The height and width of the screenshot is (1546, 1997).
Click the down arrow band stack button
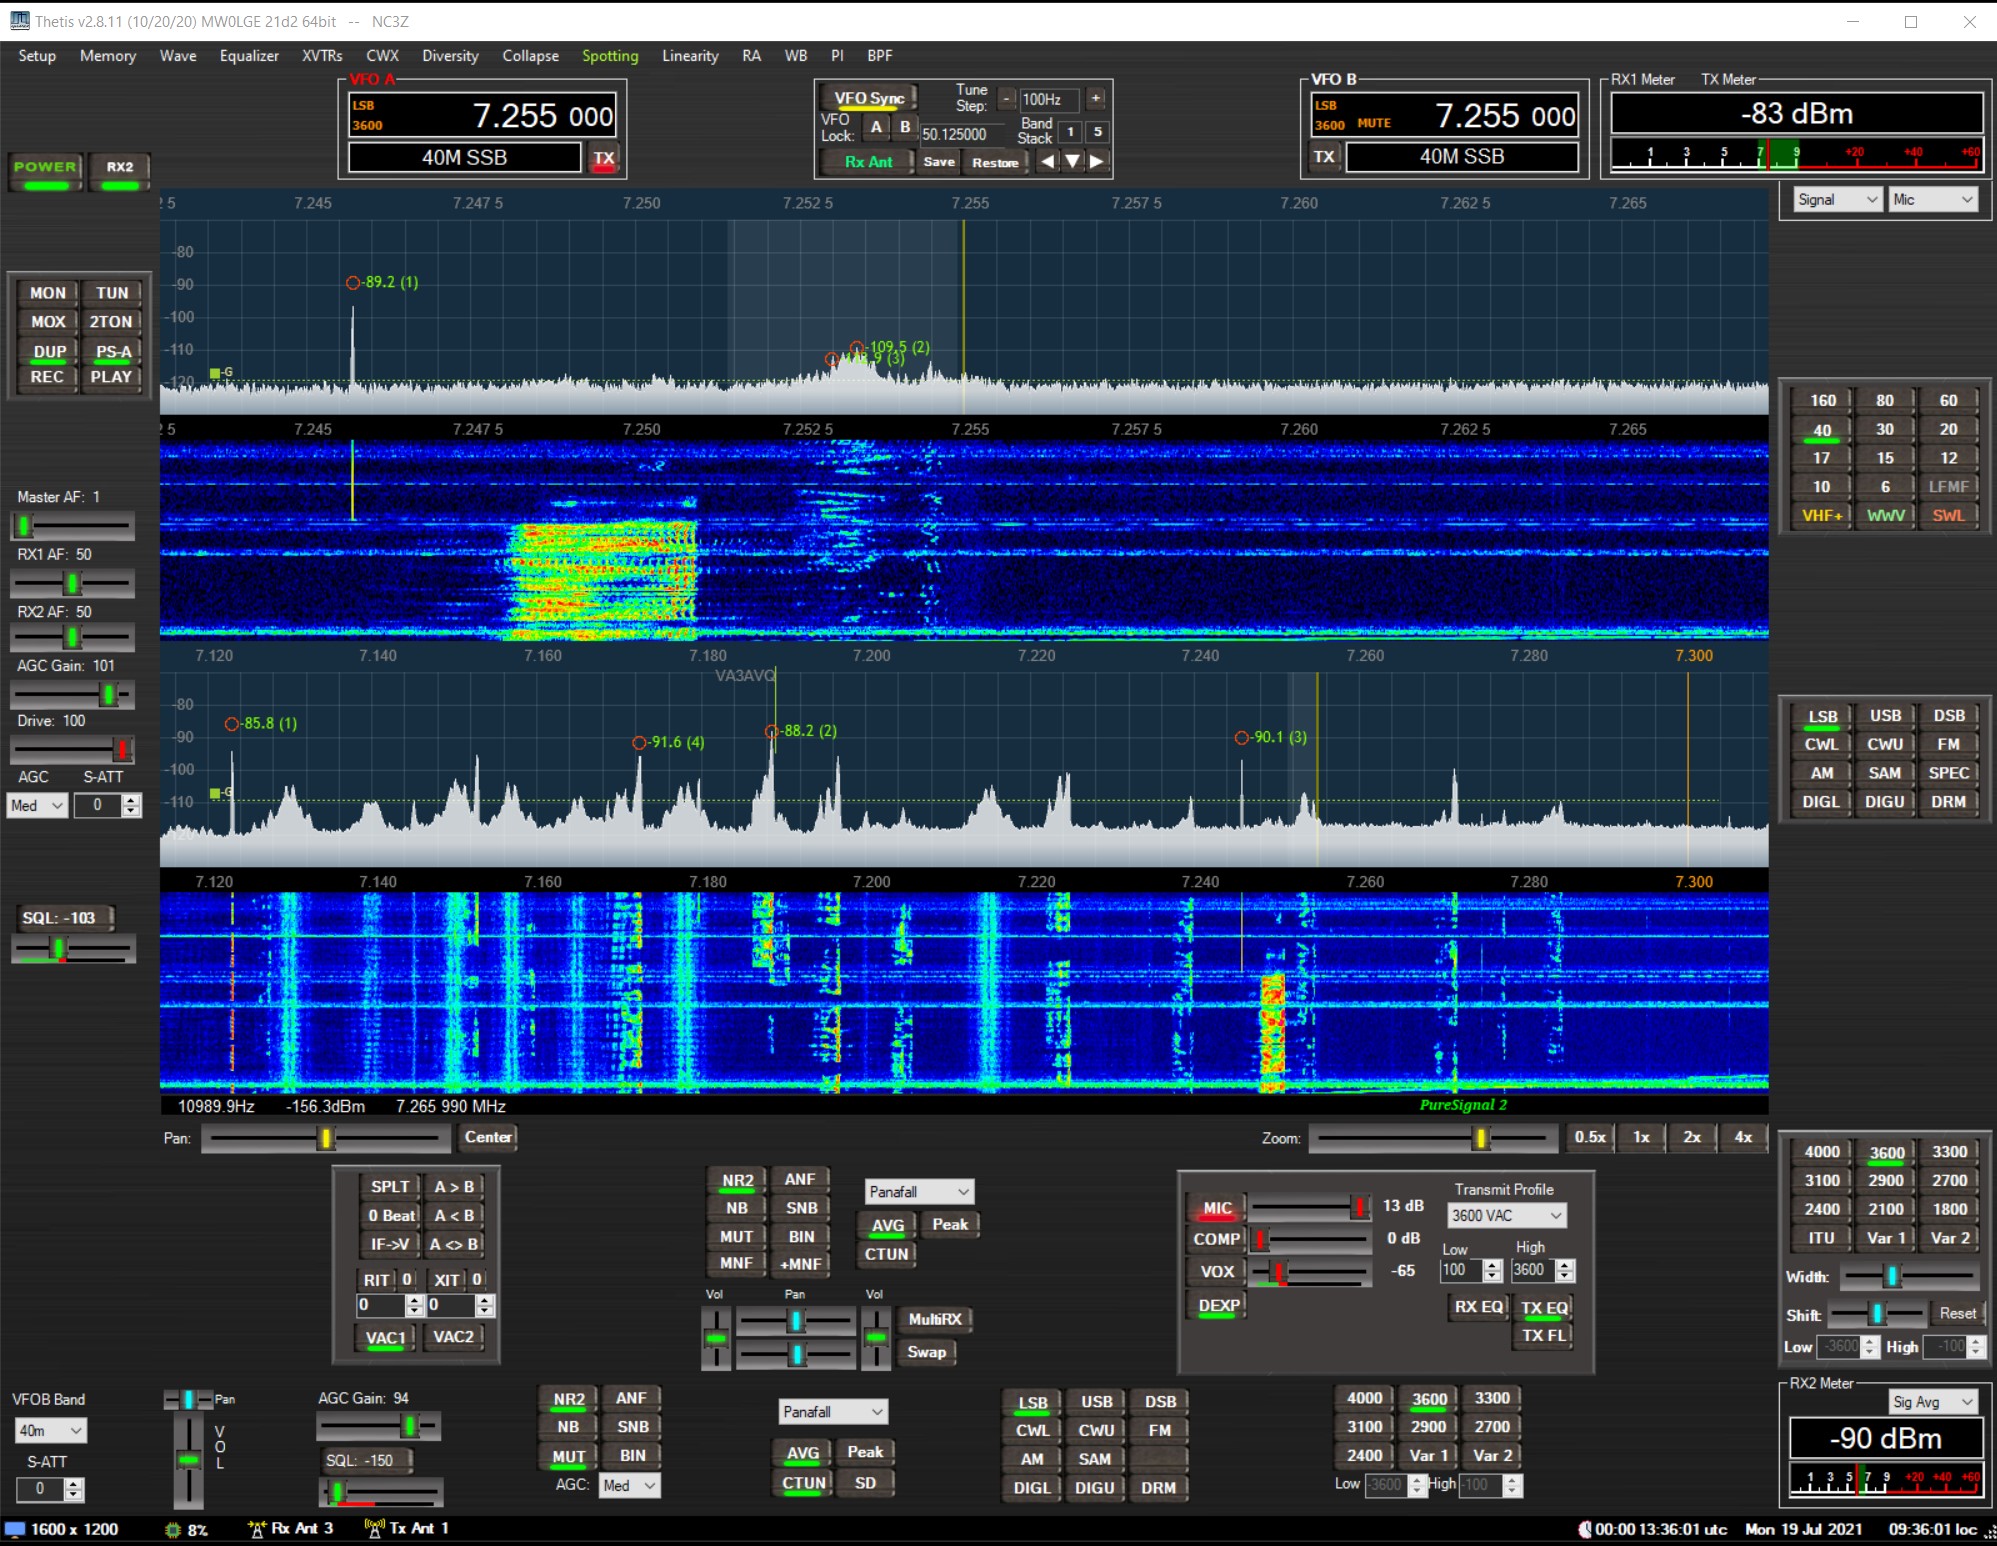tap(1072, 161)
